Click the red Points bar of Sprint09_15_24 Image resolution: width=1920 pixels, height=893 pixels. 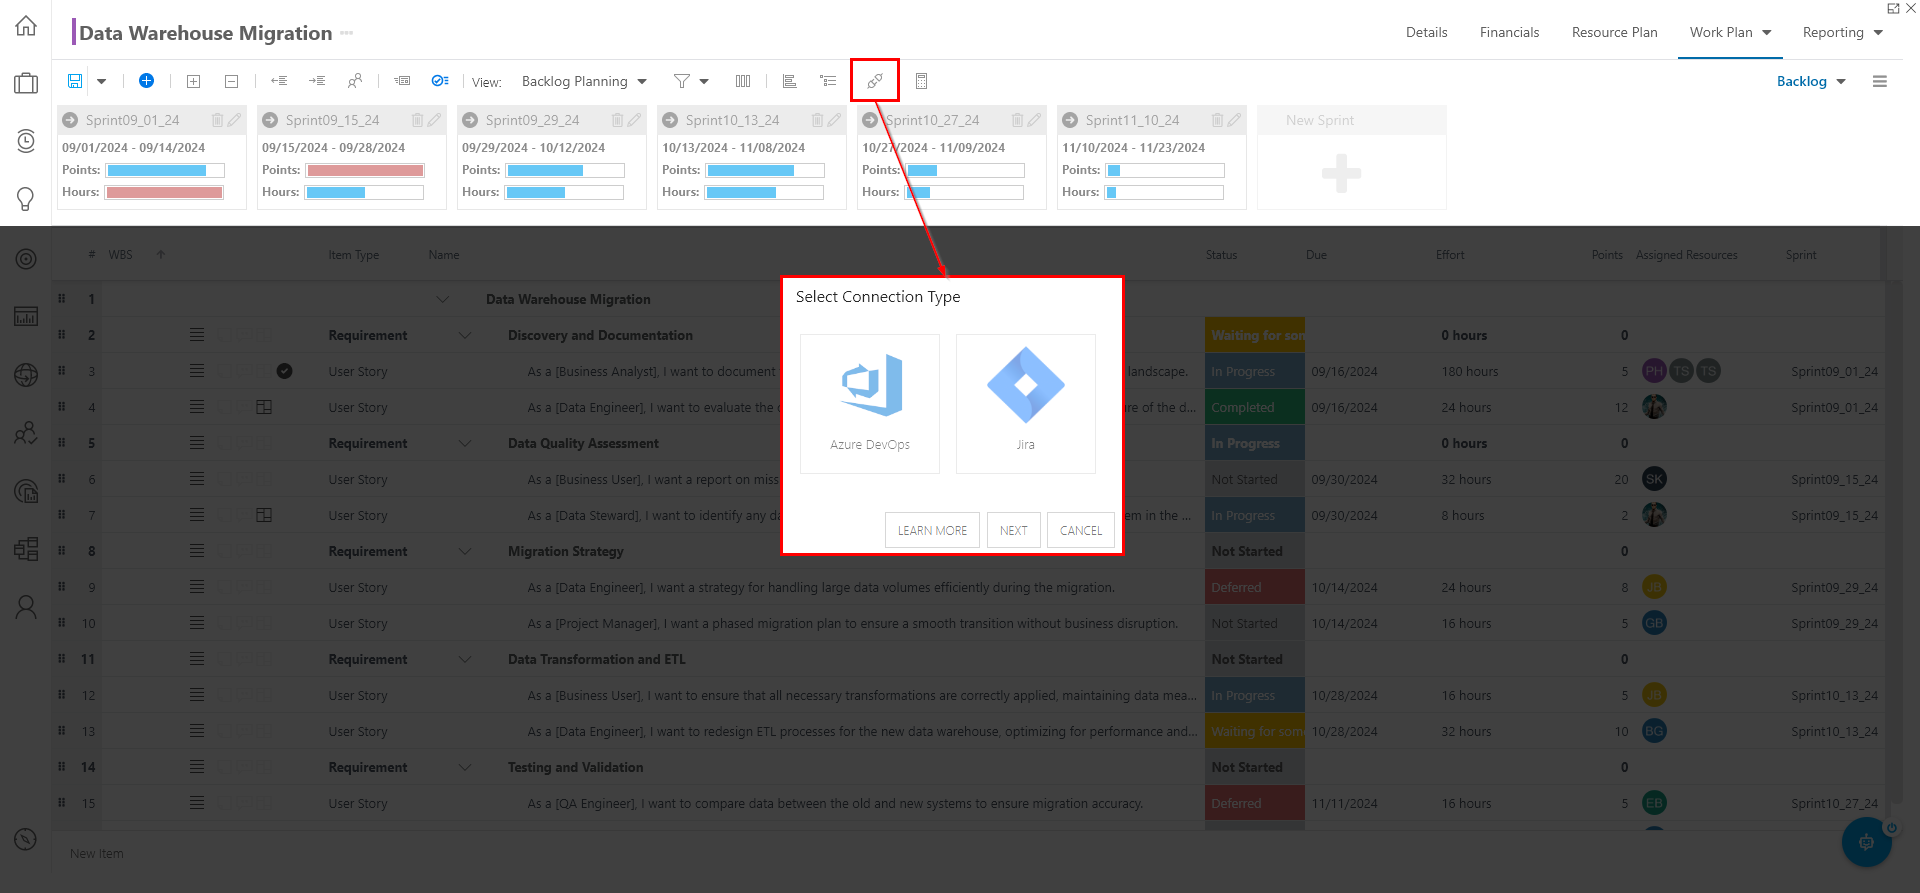click(x=365, y=171)
